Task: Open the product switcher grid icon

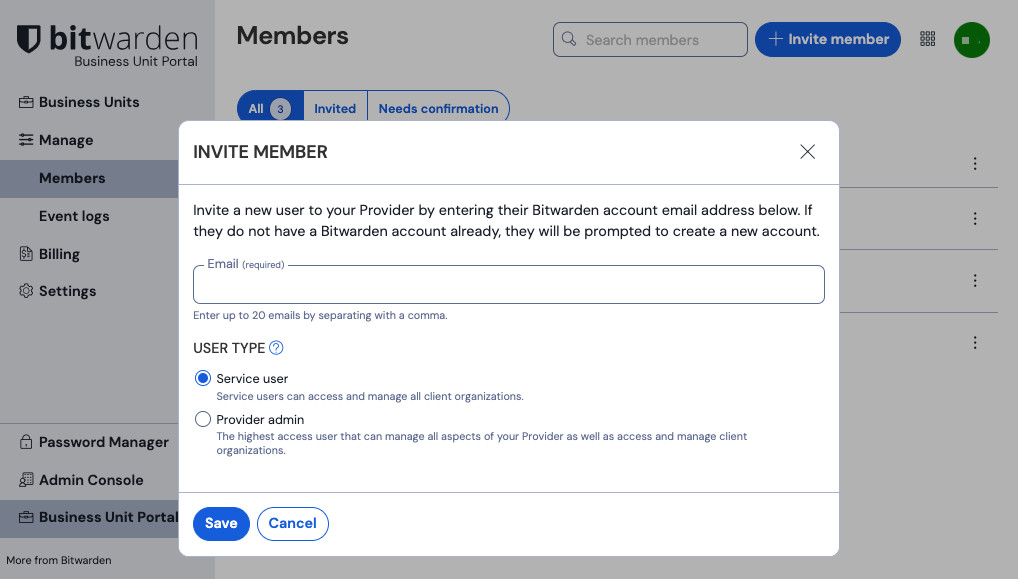Action: click(x=928, y=39)
